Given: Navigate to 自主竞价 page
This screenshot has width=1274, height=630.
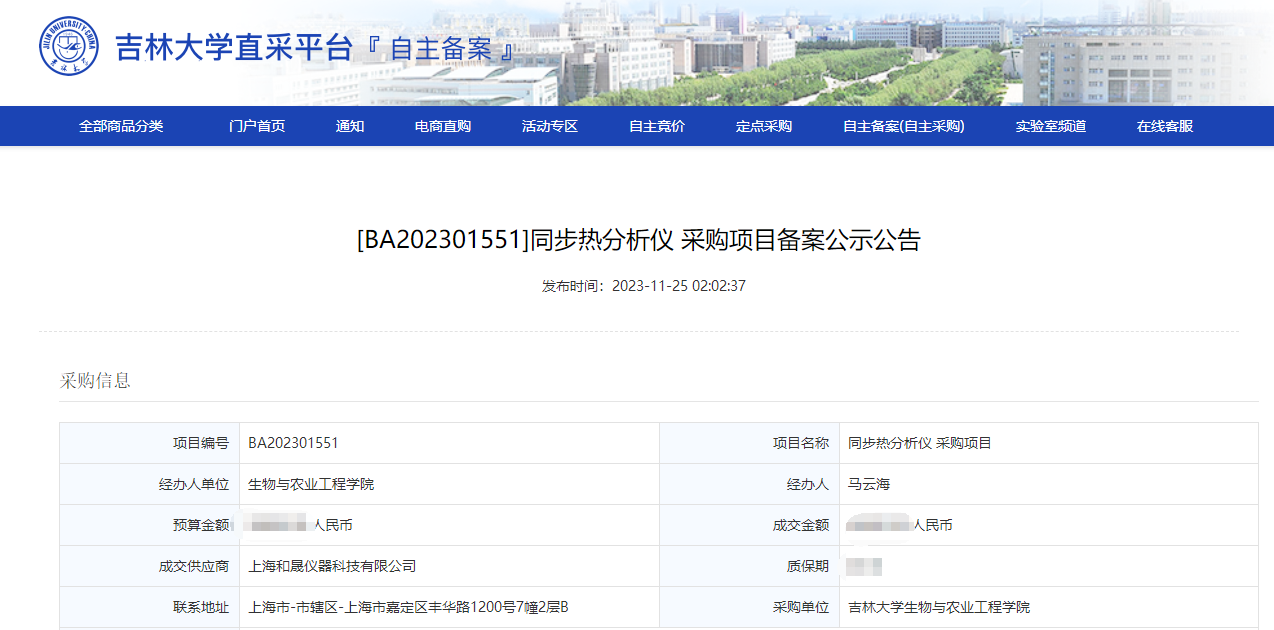Looking at the screenshot, I should coord(657,126).
